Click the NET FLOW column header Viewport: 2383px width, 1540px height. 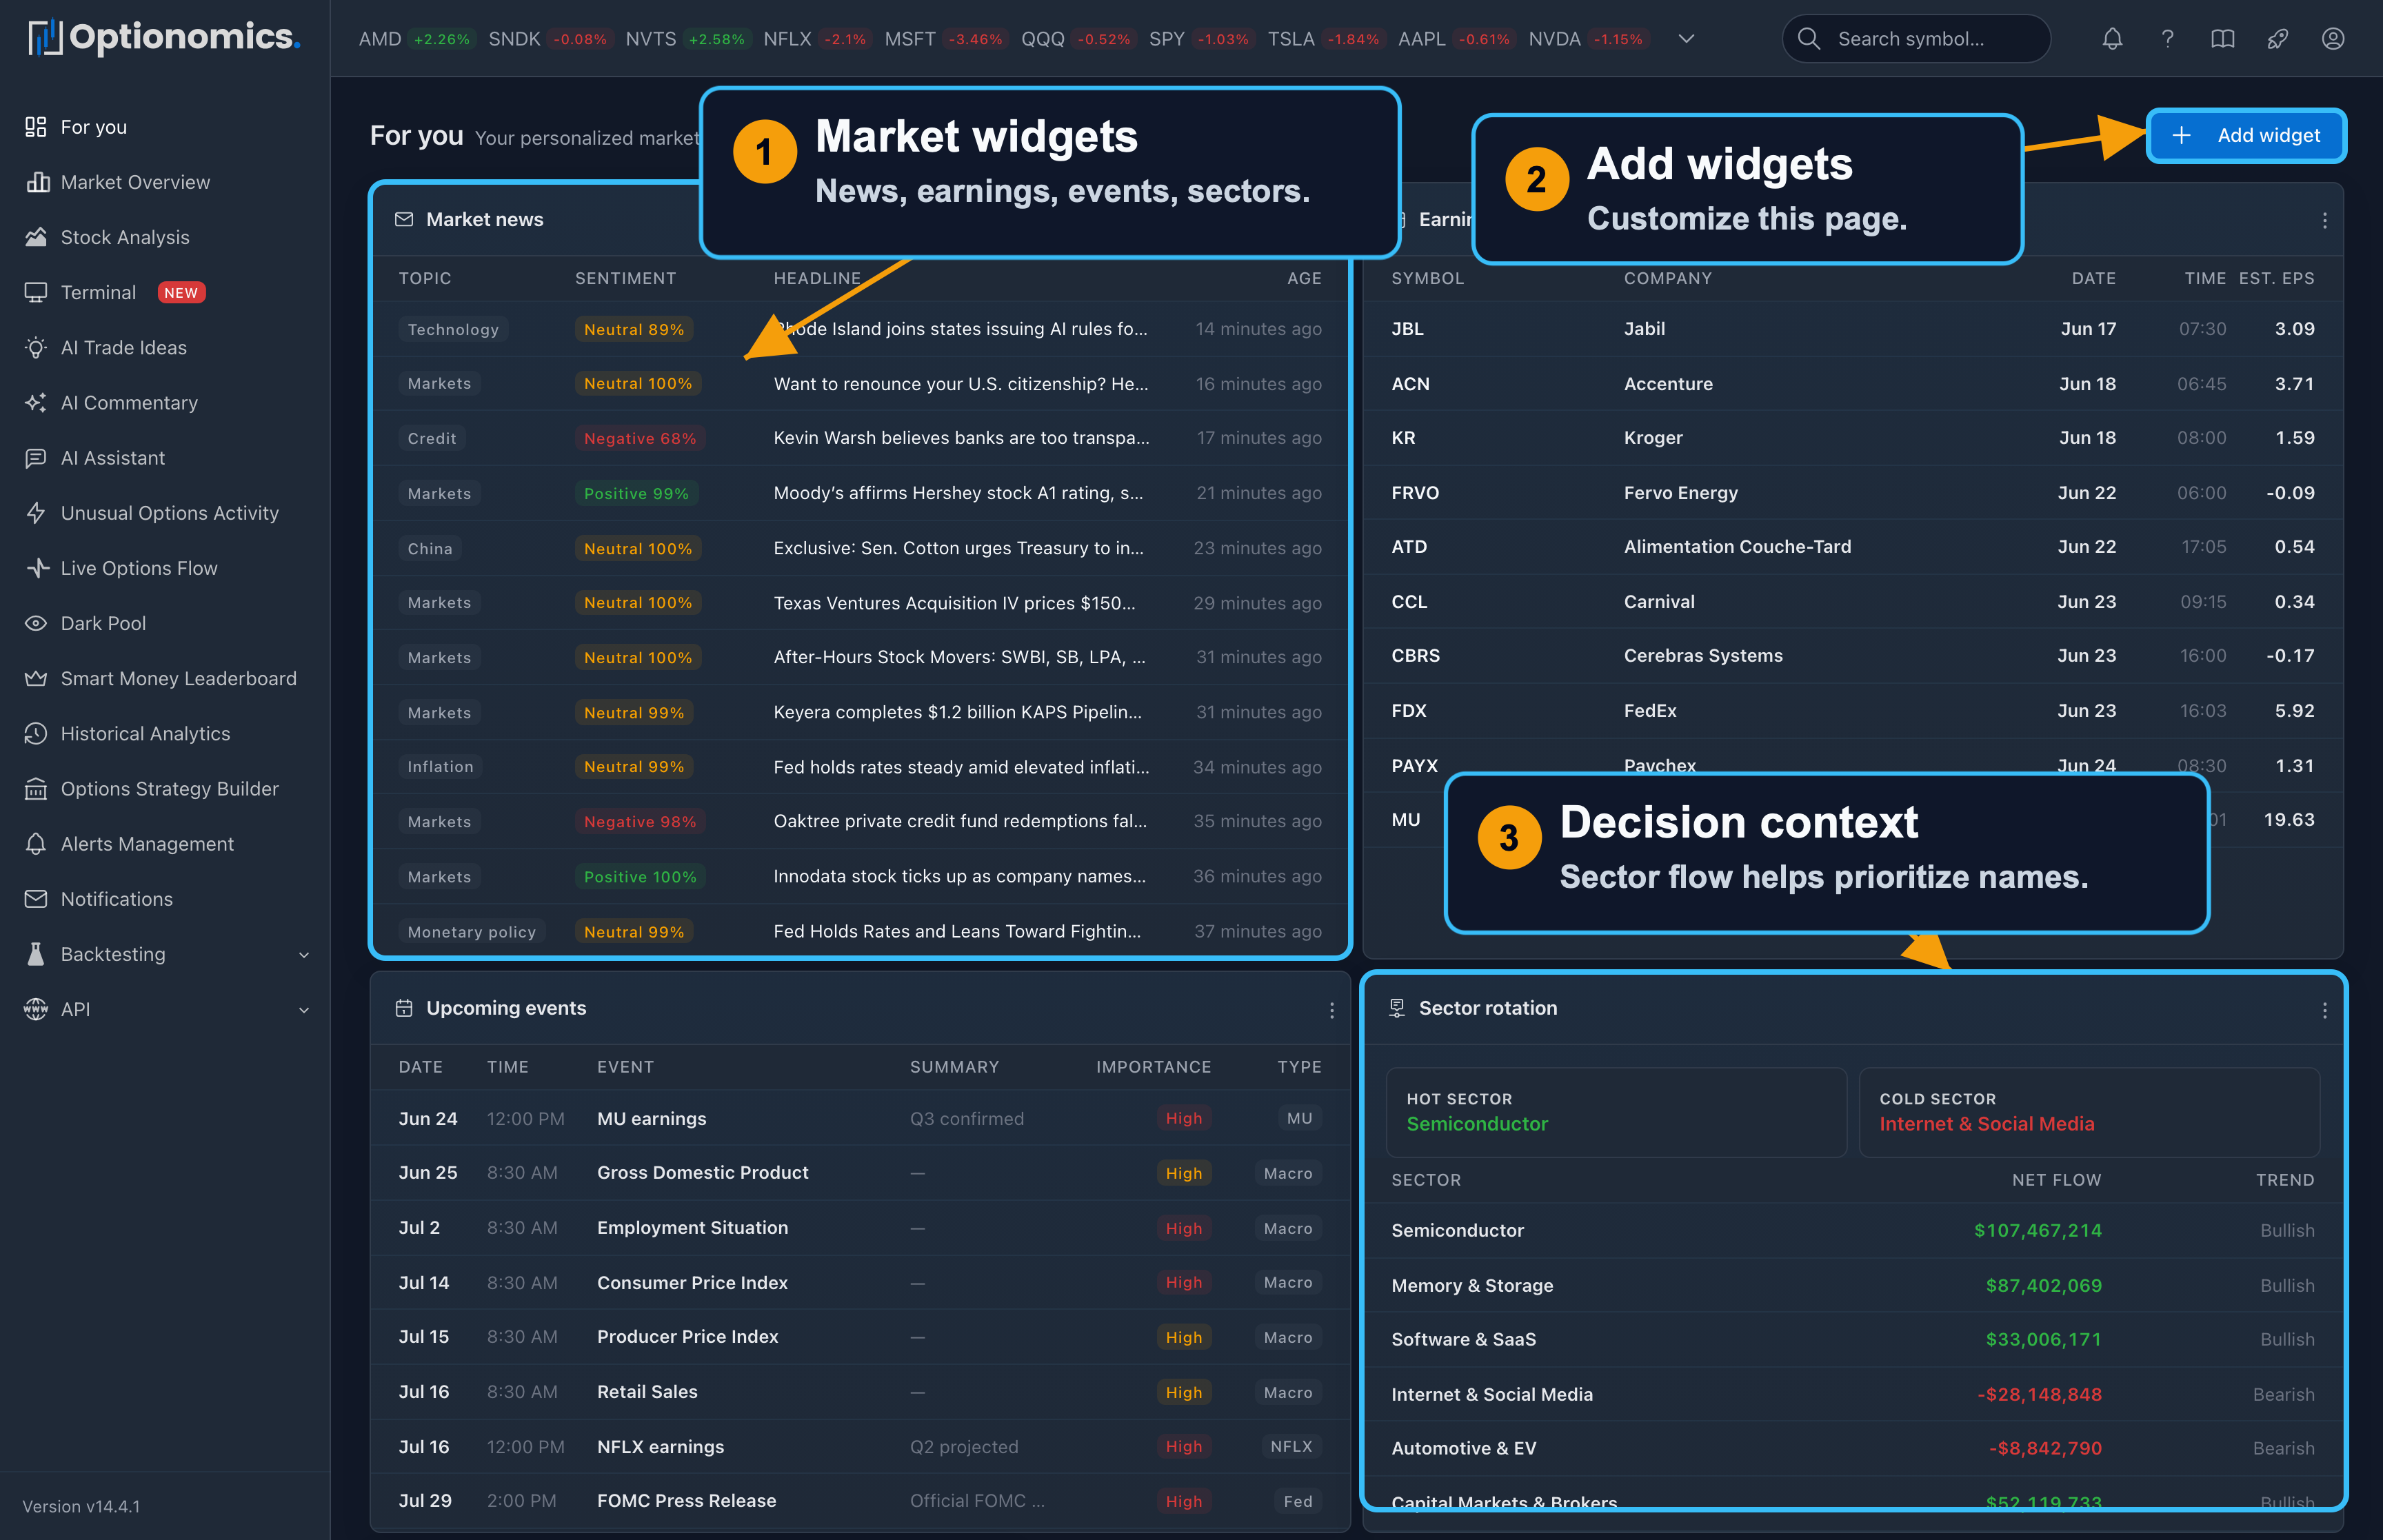click(x=2056, y=1180)
